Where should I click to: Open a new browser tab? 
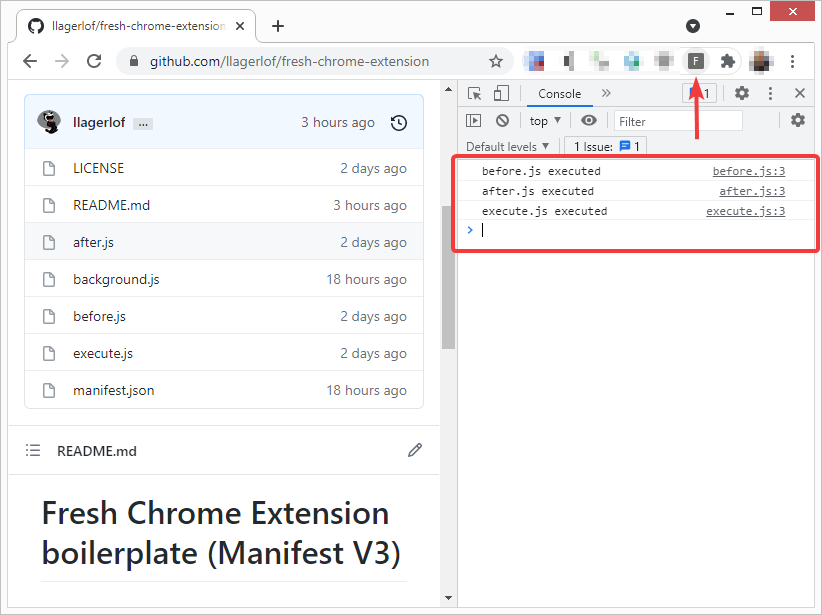tap(278, 26)
